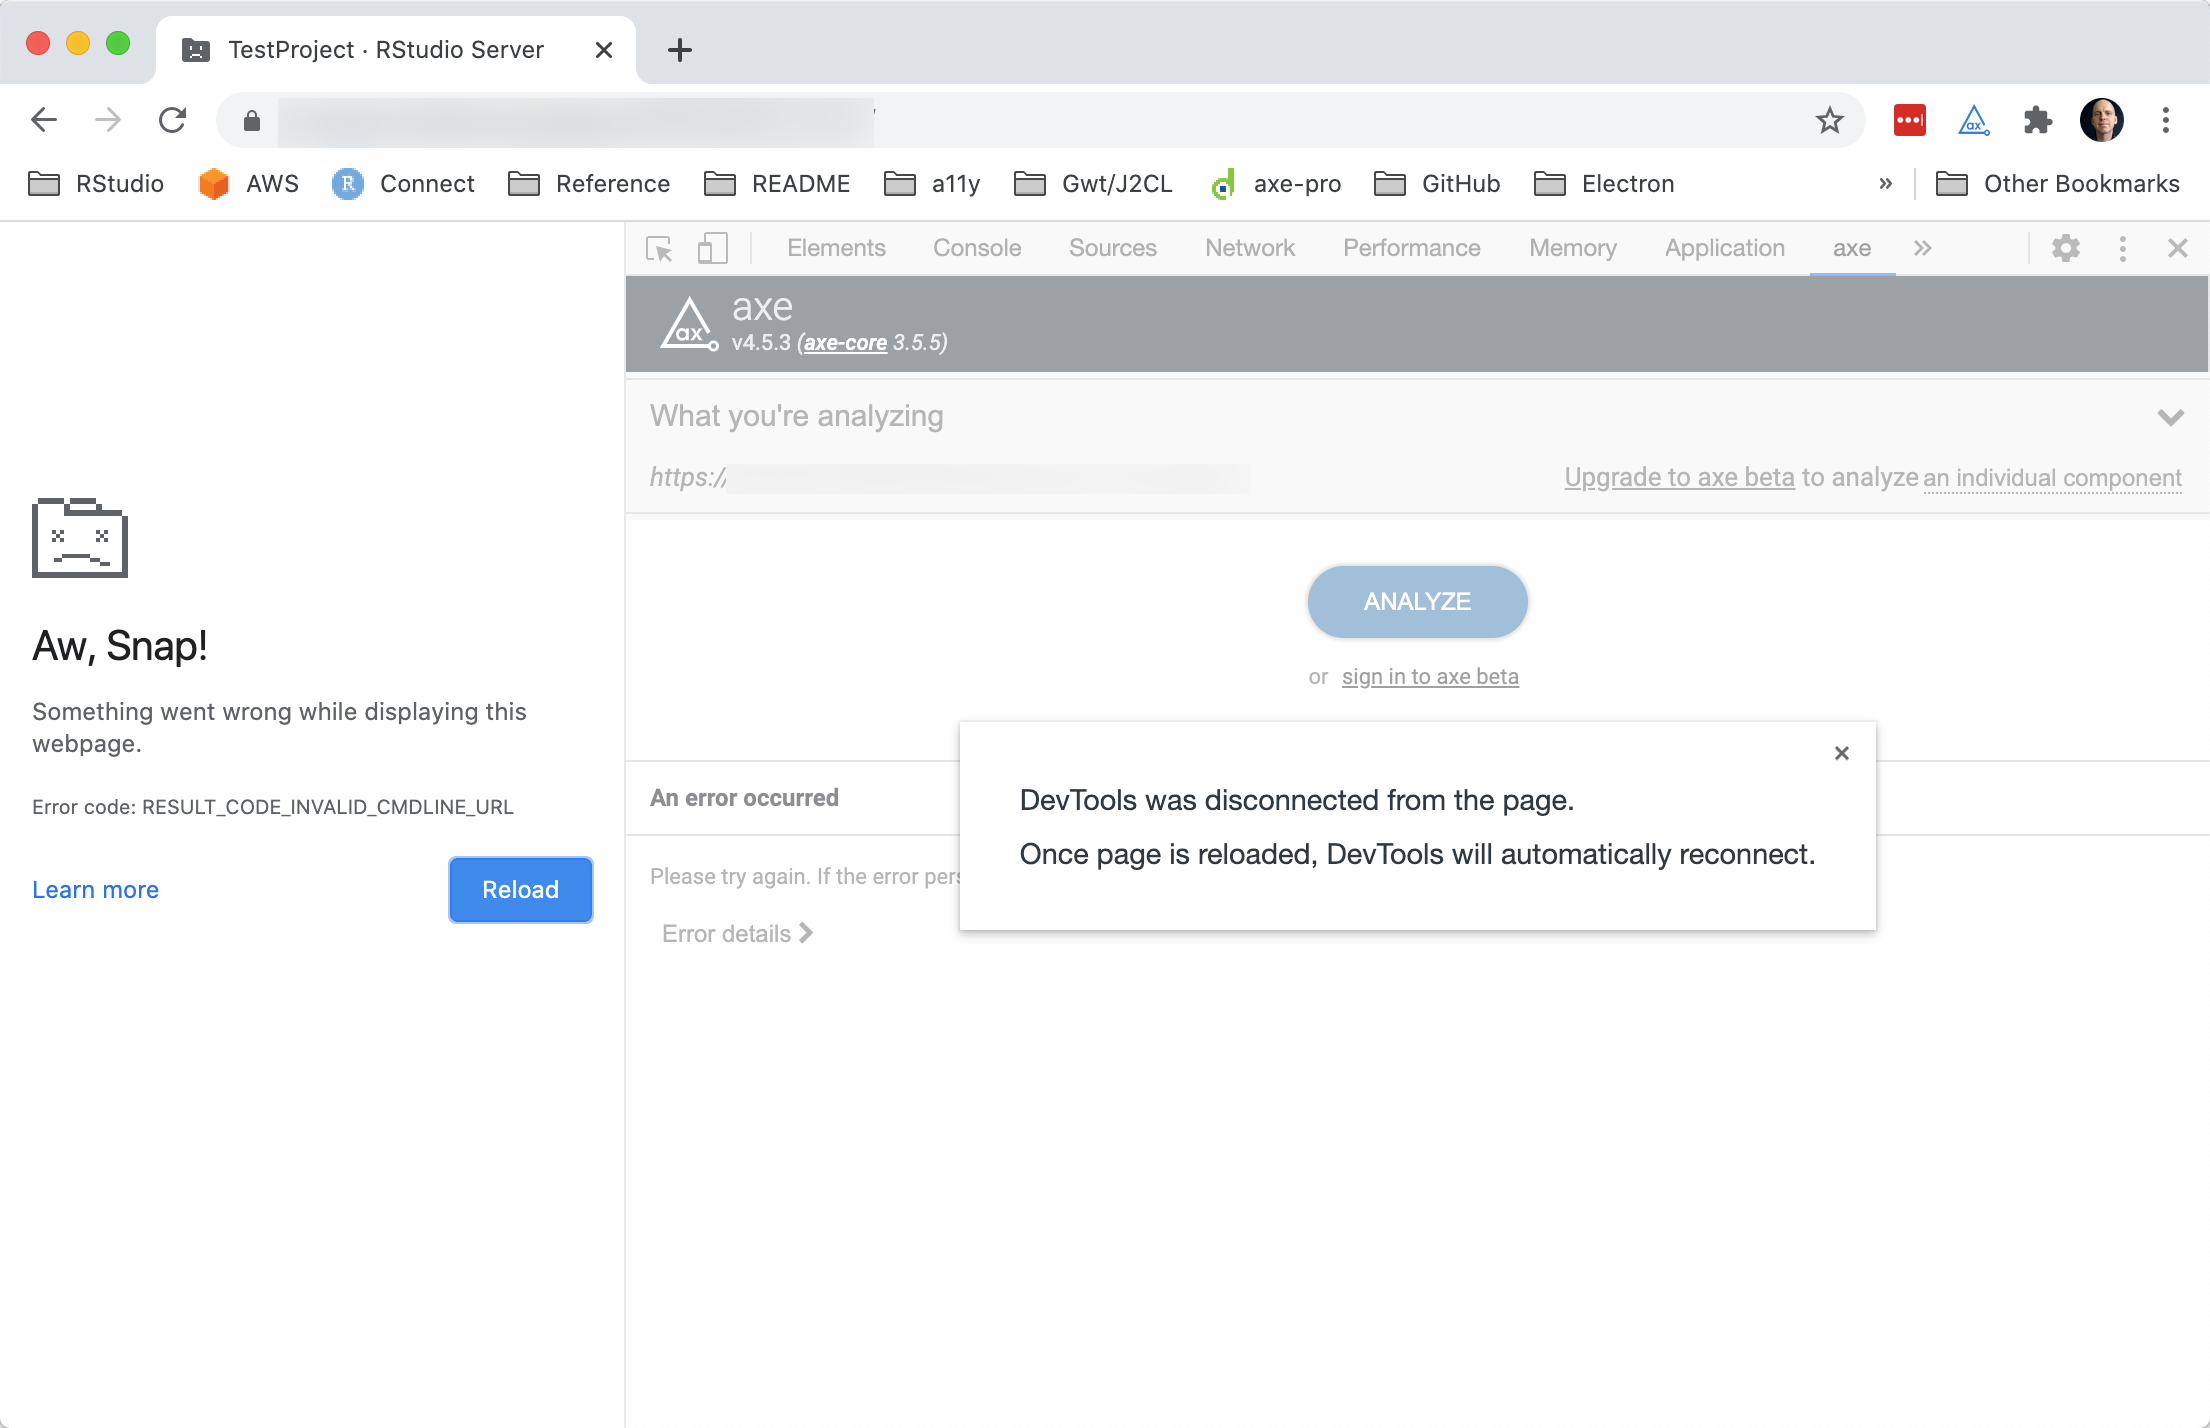
Task: Open the sign in to axe beta link
Action: click(x=1430, y=676)
